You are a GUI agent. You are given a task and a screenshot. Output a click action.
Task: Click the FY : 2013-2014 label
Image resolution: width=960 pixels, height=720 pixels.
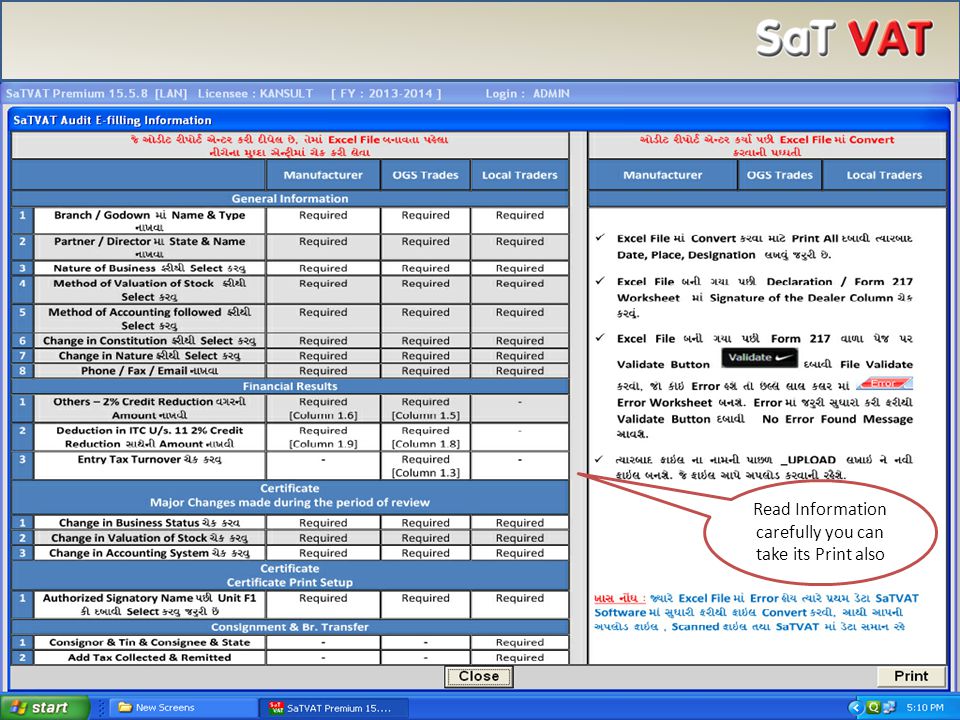(386, 94)
